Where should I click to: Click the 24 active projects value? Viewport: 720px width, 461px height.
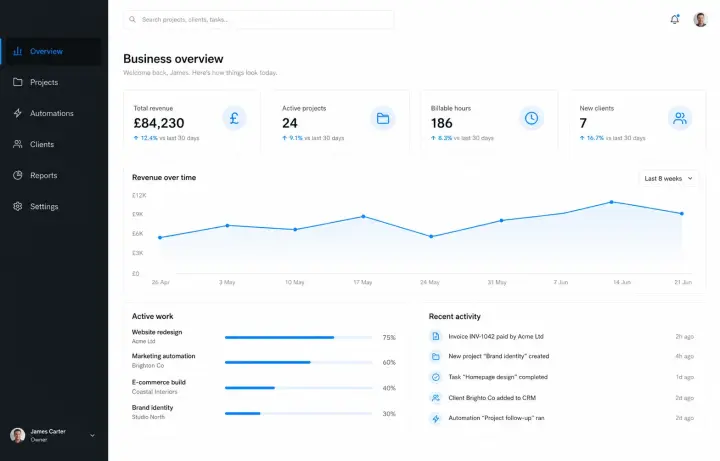point(290,123)
